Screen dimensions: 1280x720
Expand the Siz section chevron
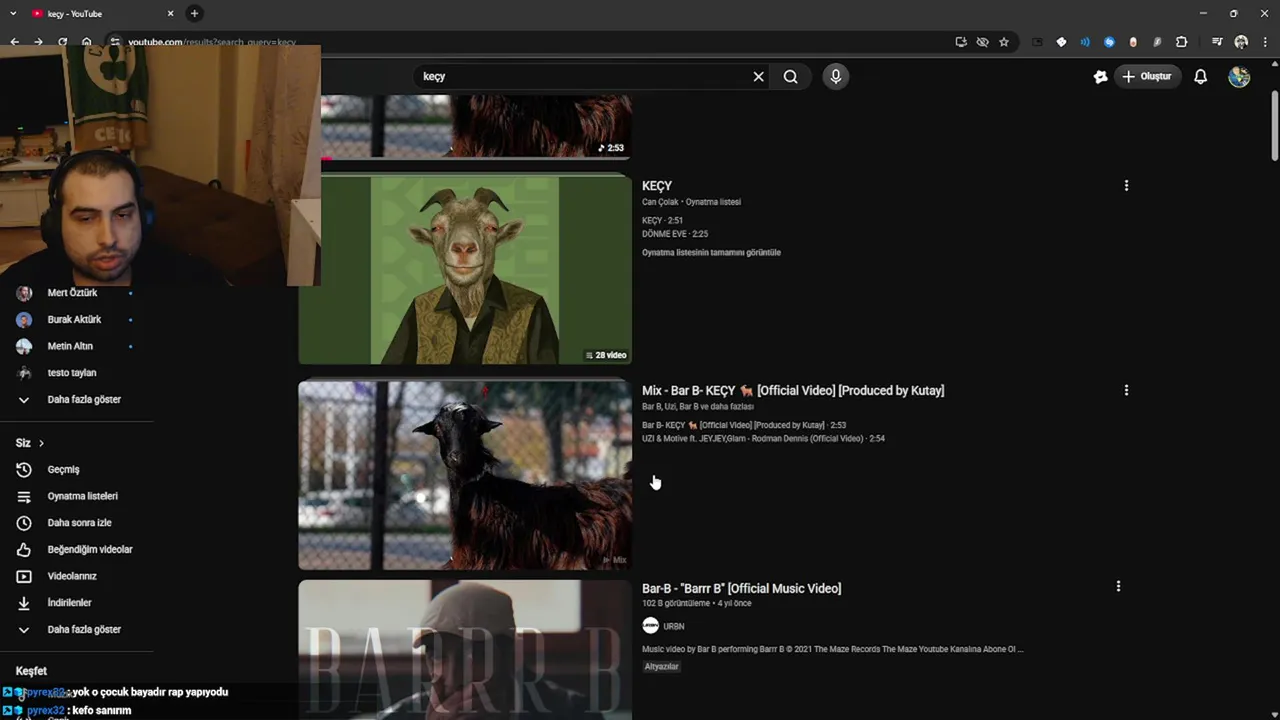tap(41, 443)
